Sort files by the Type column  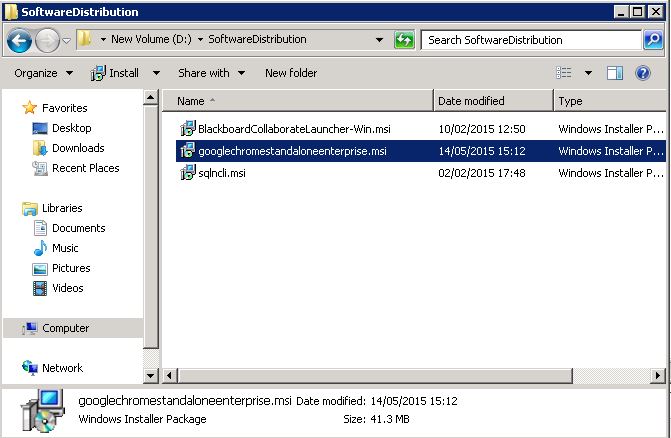pyautogui.click(x=610, y=101)
